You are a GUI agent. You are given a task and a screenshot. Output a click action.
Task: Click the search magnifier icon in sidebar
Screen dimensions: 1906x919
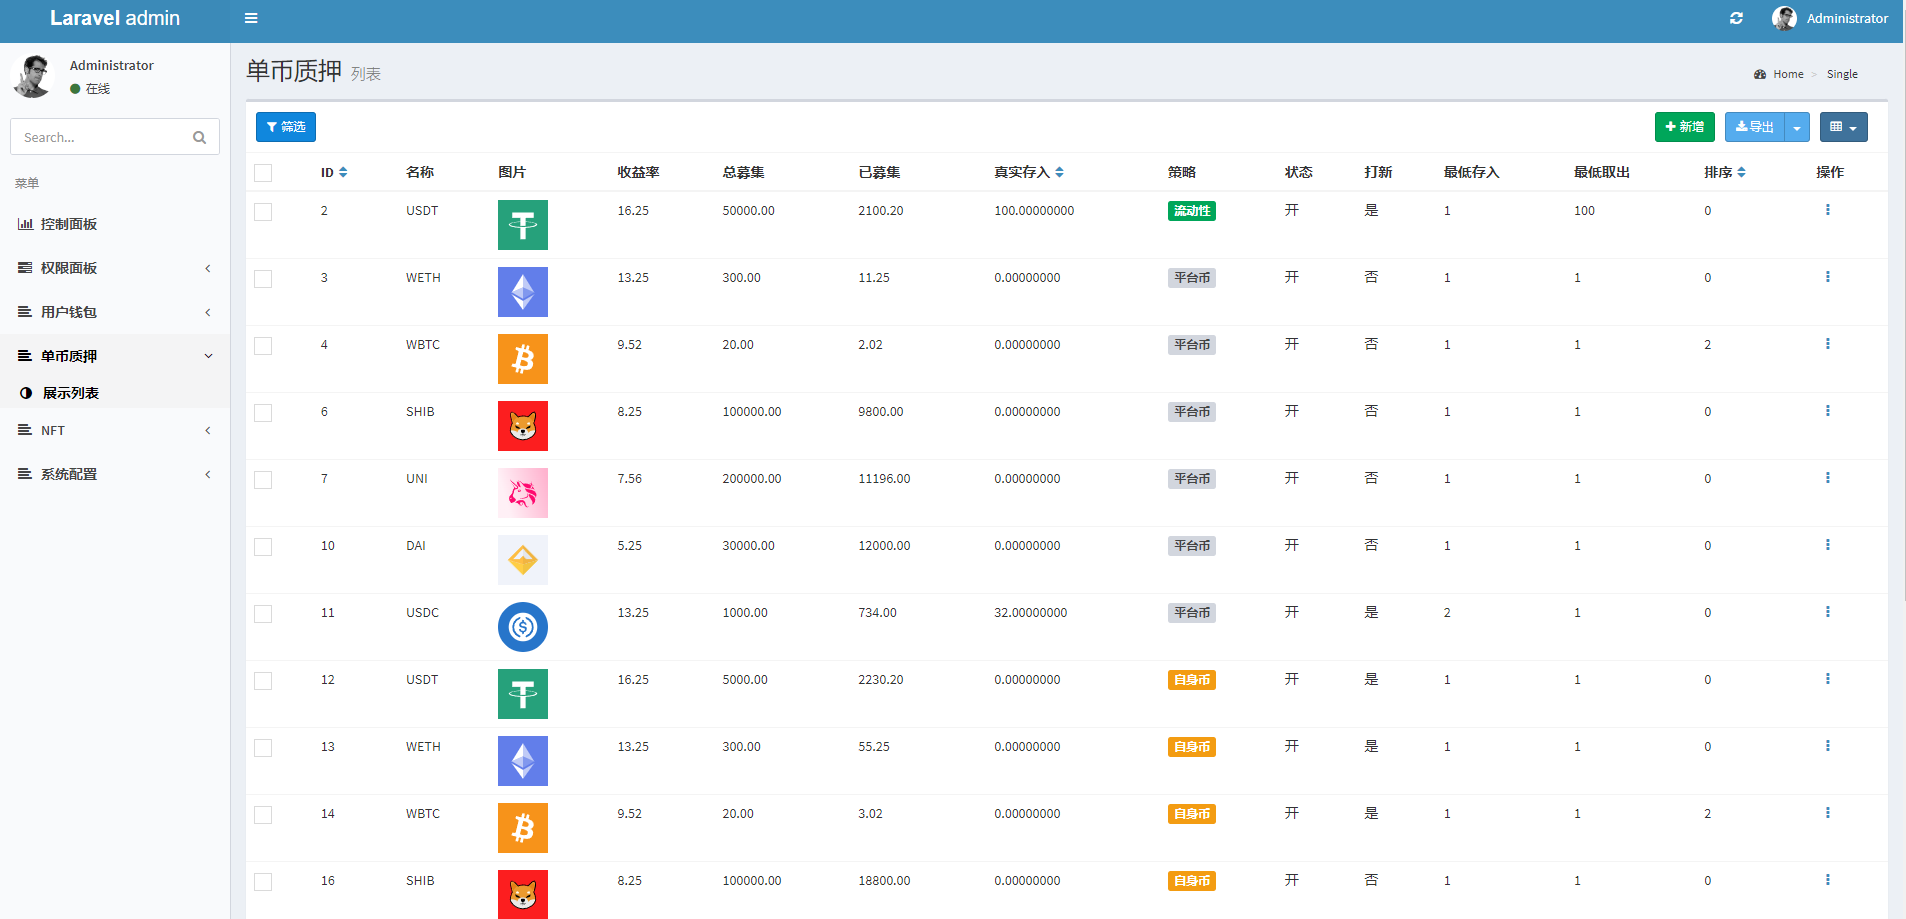pos(199,138)
